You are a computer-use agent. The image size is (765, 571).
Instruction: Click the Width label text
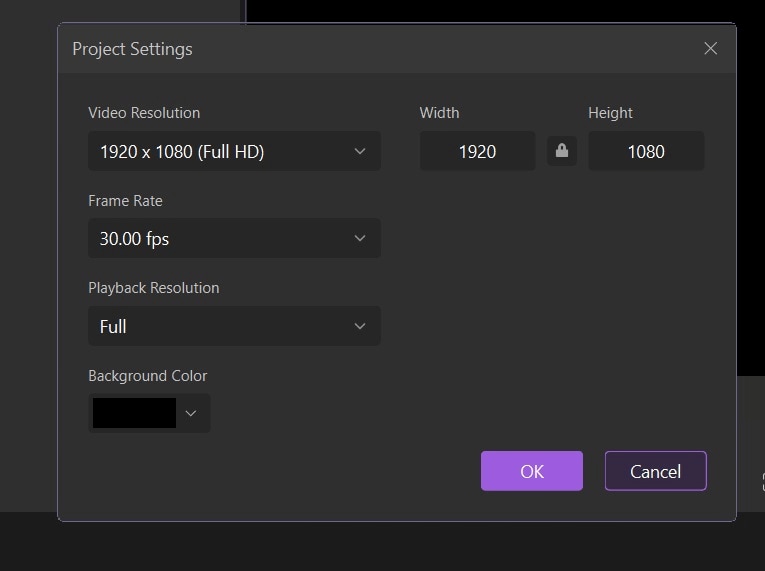439,113
